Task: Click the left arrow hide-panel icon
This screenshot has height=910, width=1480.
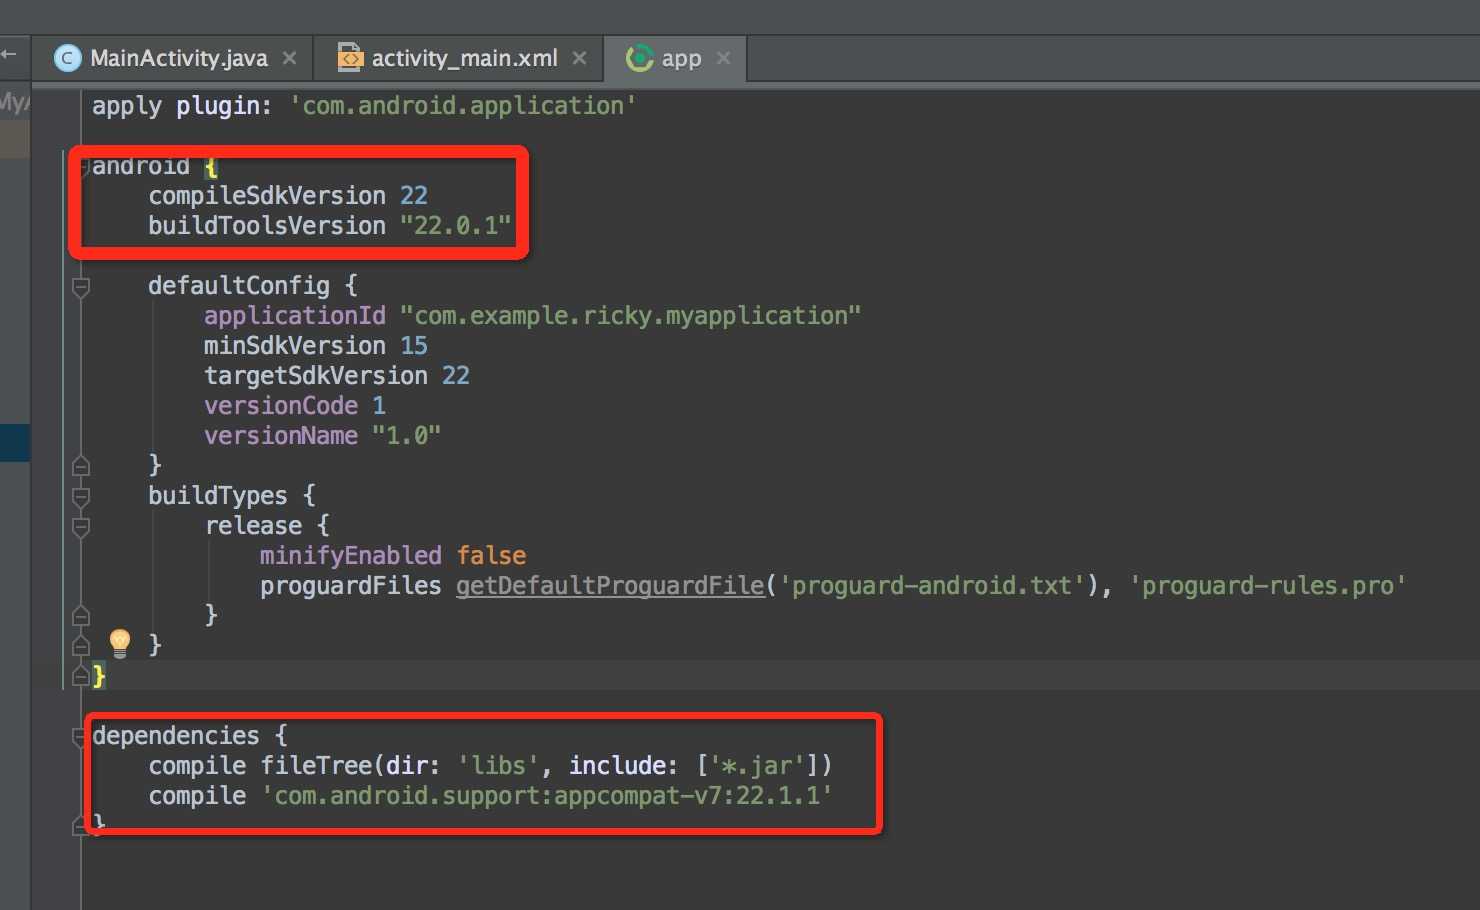Action: tap(9, 54)
